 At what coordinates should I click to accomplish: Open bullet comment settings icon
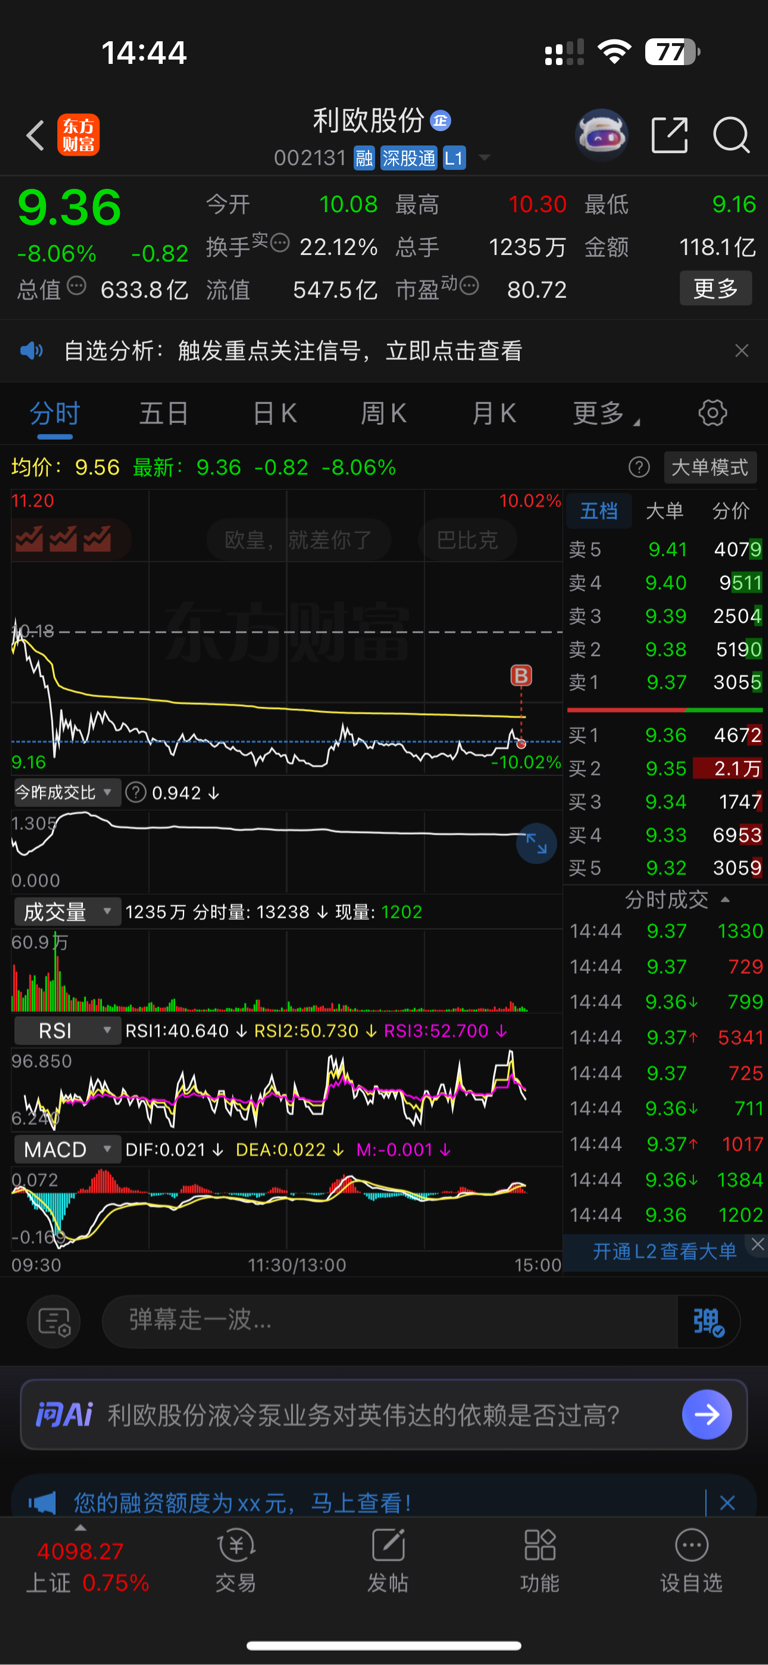pos(54,1322)
